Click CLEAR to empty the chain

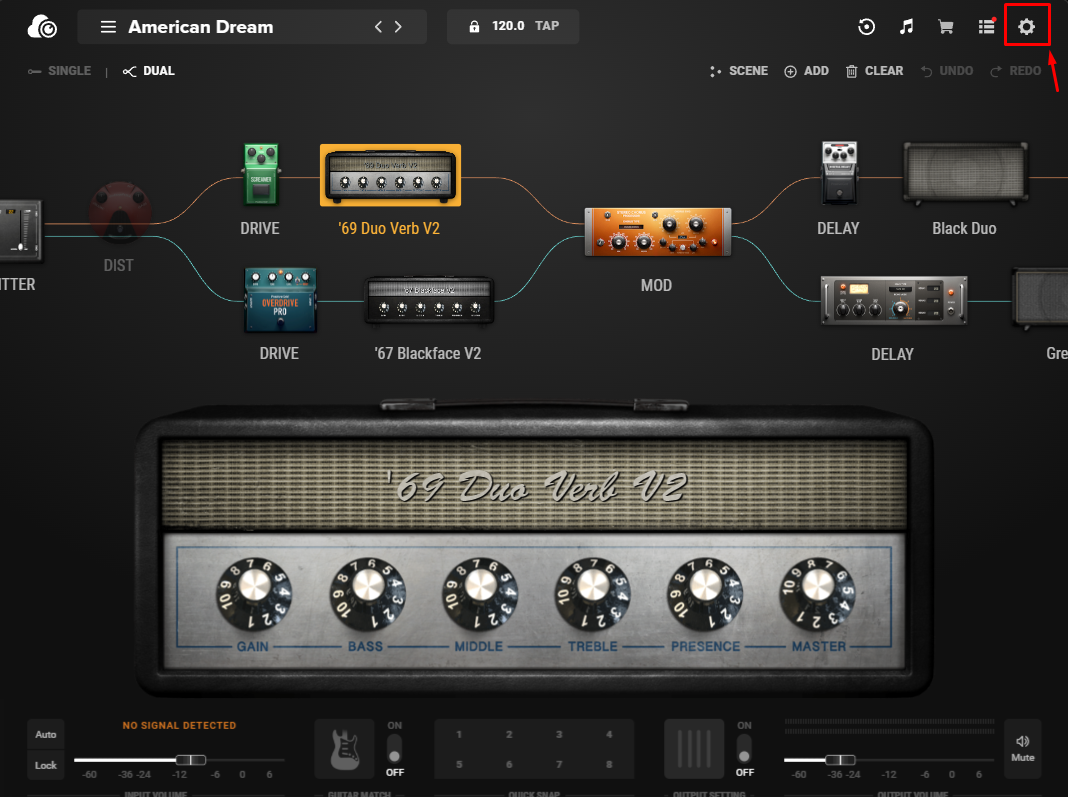click(875, 71)
